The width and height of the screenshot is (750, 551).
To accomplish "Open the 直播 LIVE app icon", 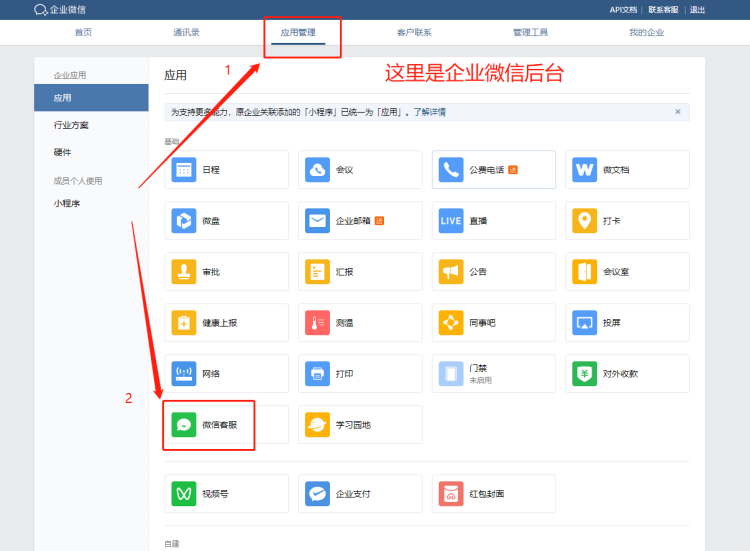I will 451,220.
